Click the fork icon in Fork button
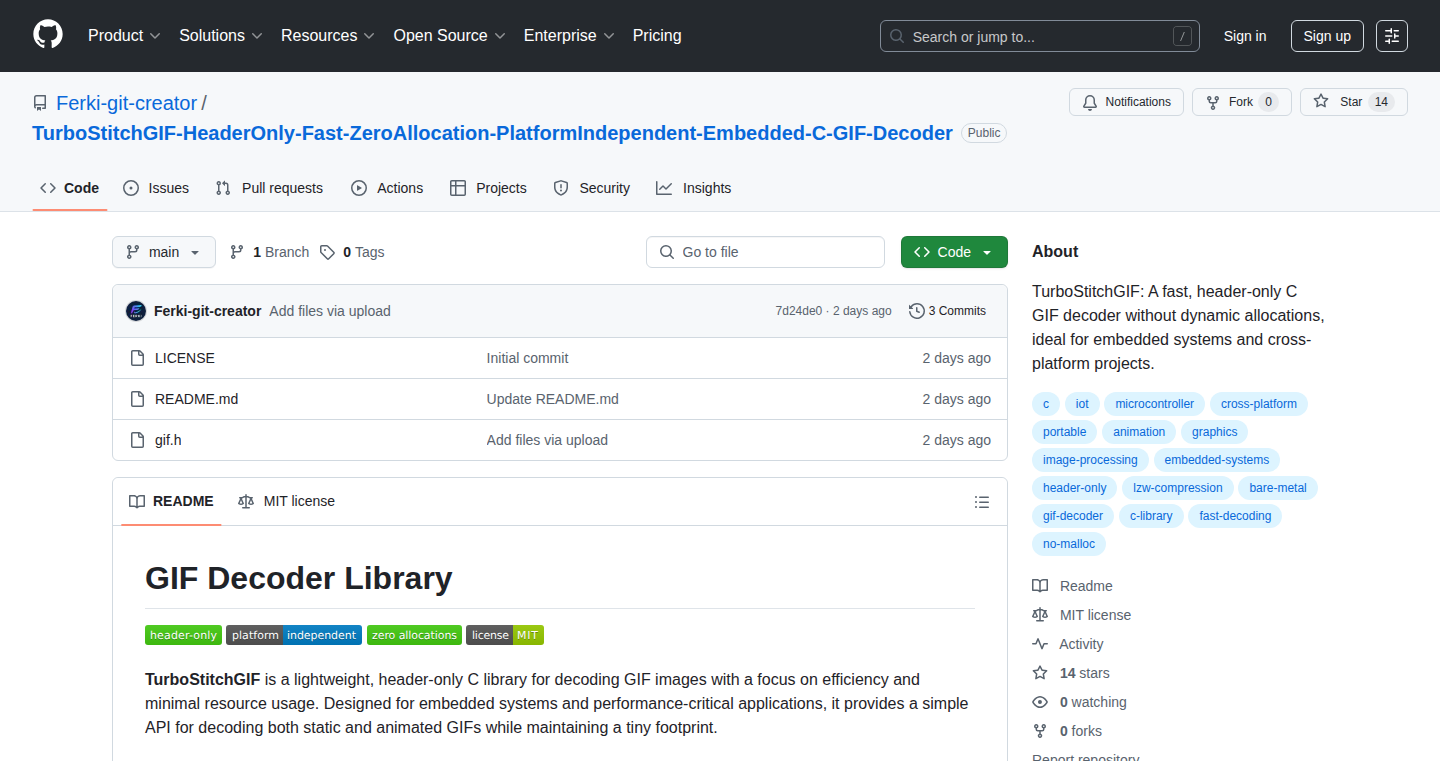1440x761 pixels. coord(1213,102)
